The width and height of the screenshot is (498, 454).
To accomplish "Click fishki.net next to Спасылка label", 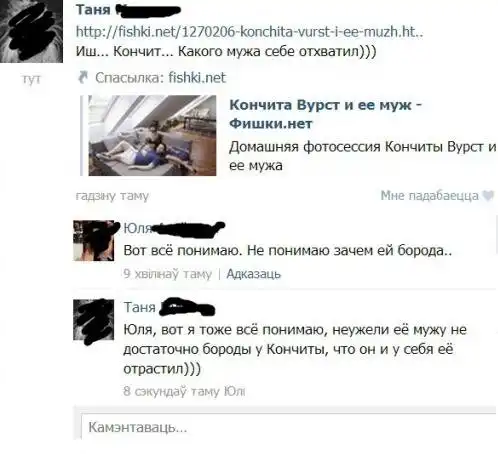I will click(x=197, y=78).
